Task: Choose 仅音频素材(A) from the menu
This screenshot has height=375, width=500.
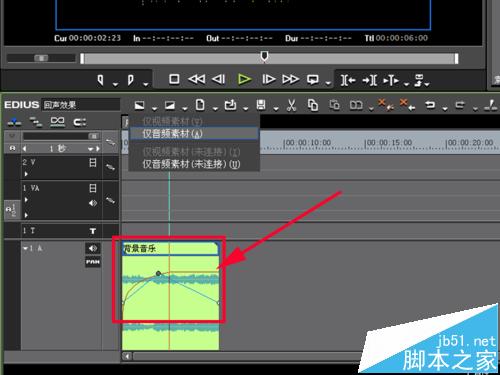Action: tap(194, 134)
